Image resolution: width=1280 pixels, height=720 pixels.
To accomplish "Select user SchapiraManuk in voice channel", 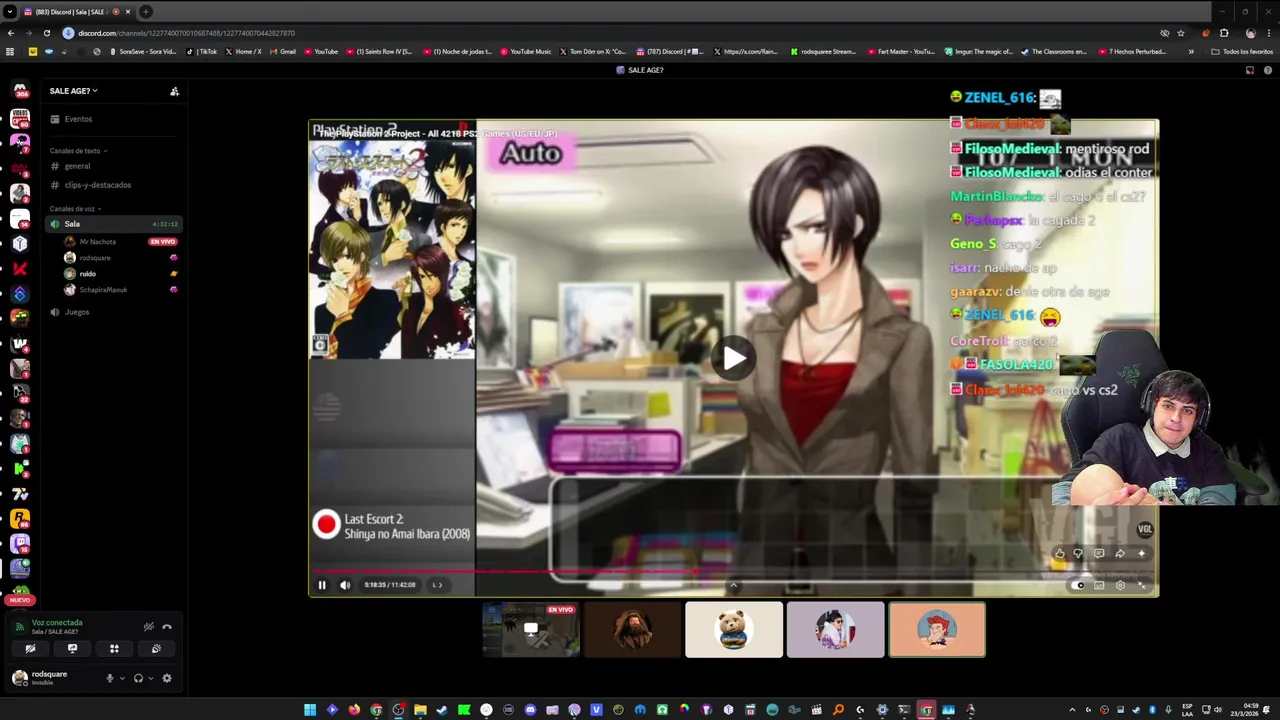I will tap(103, 290).
